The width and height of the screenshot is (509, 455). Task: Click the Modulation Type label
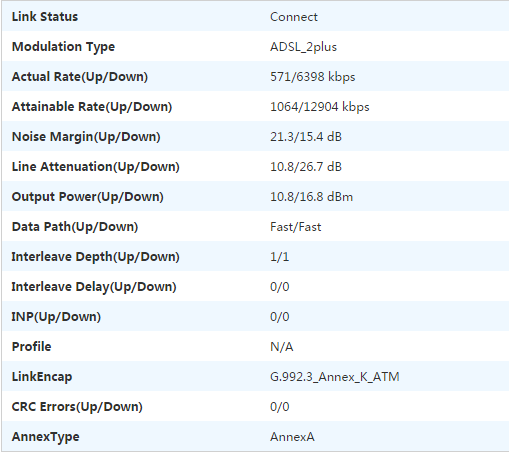point(63,47)
